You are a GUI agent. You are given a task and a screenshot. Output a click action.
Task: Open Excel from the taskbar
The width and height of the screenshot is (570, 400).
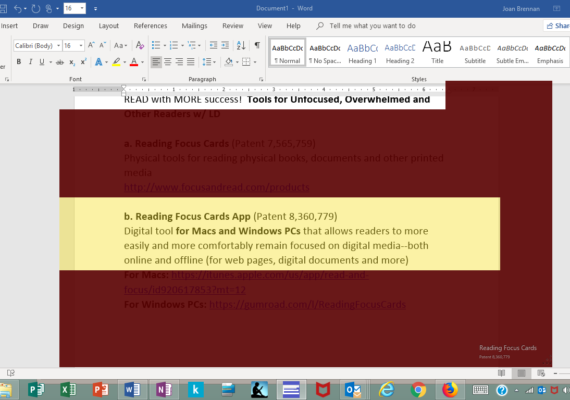(68, 390)
